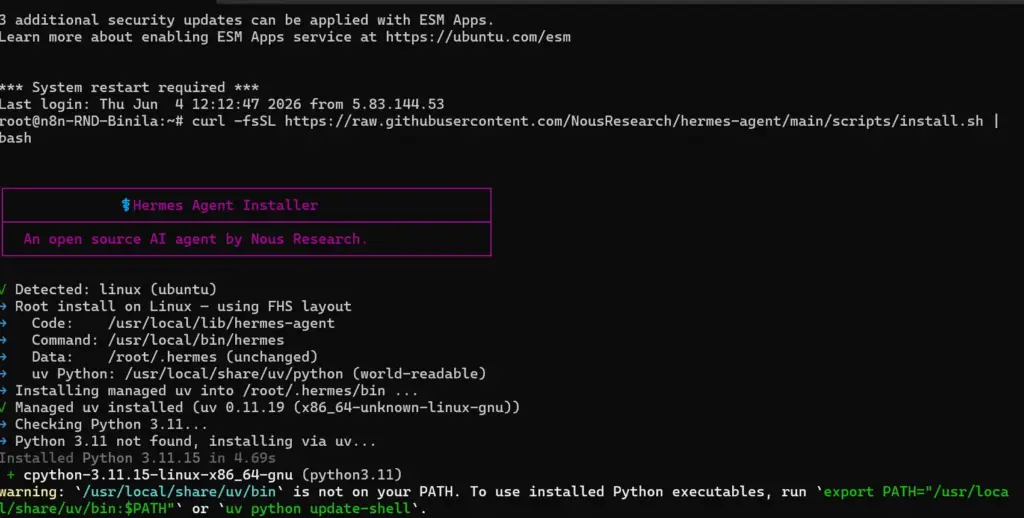The width and height of the screenshot is (1024, 518).
Task: Click the /usr/local/bin/hermes command path
Action: pos(196,340)
